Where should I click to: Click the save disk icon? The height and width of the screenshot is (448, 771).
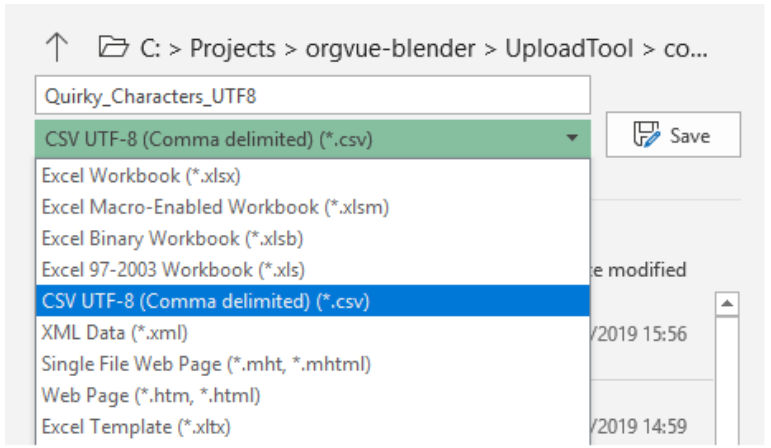tap(646, 135)
